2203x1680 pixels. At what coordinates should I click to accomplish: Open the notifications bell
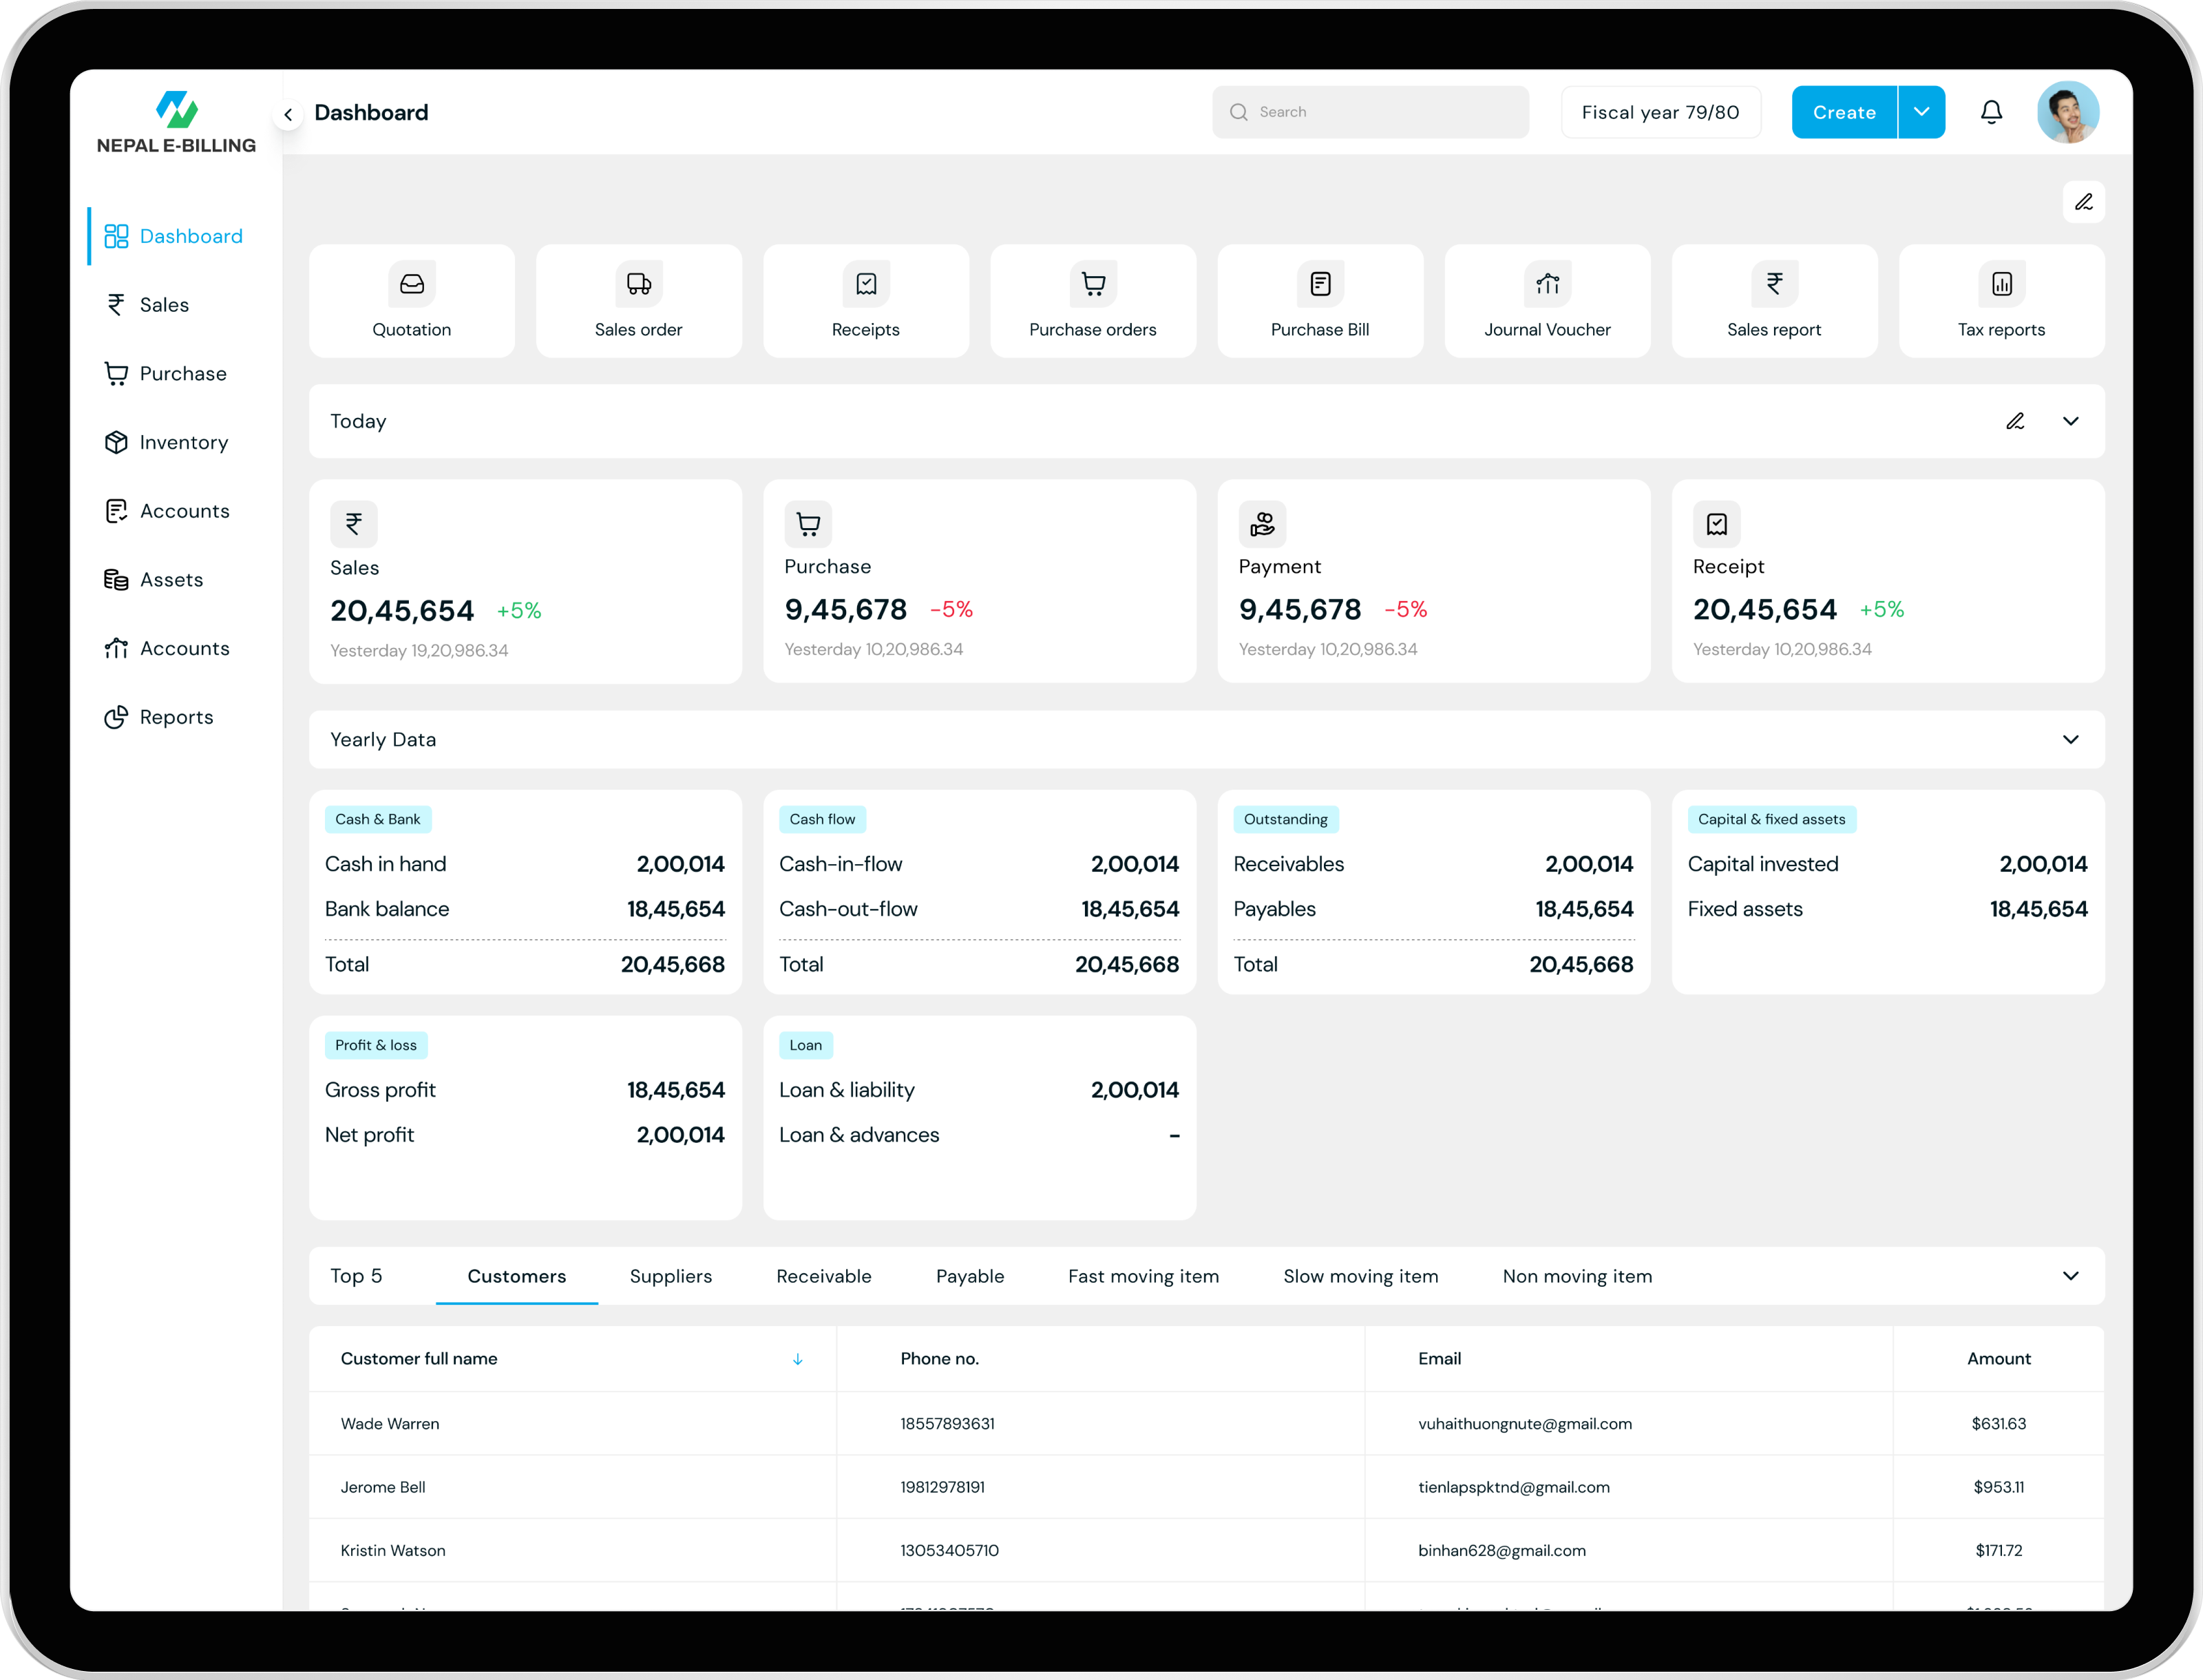1991,112
